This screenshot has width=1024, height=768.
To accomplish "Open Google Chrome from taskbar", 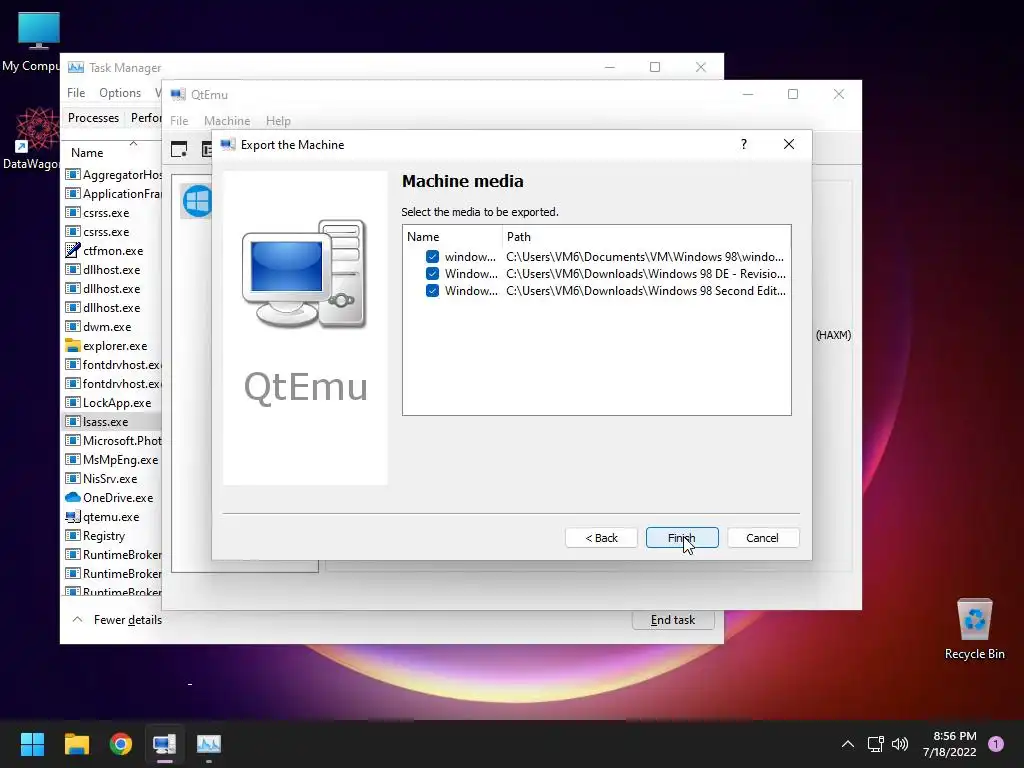I will (121, 744).
